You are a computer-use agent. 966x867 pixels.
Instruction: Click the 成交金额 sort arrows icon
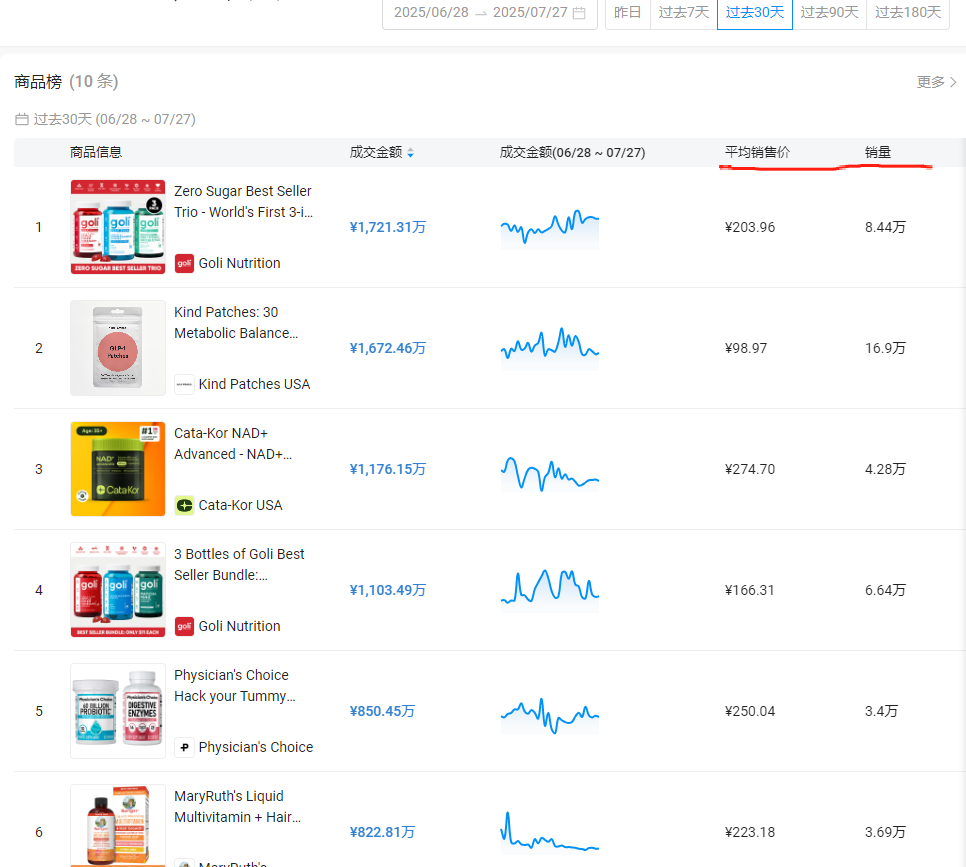pos(410,153)
